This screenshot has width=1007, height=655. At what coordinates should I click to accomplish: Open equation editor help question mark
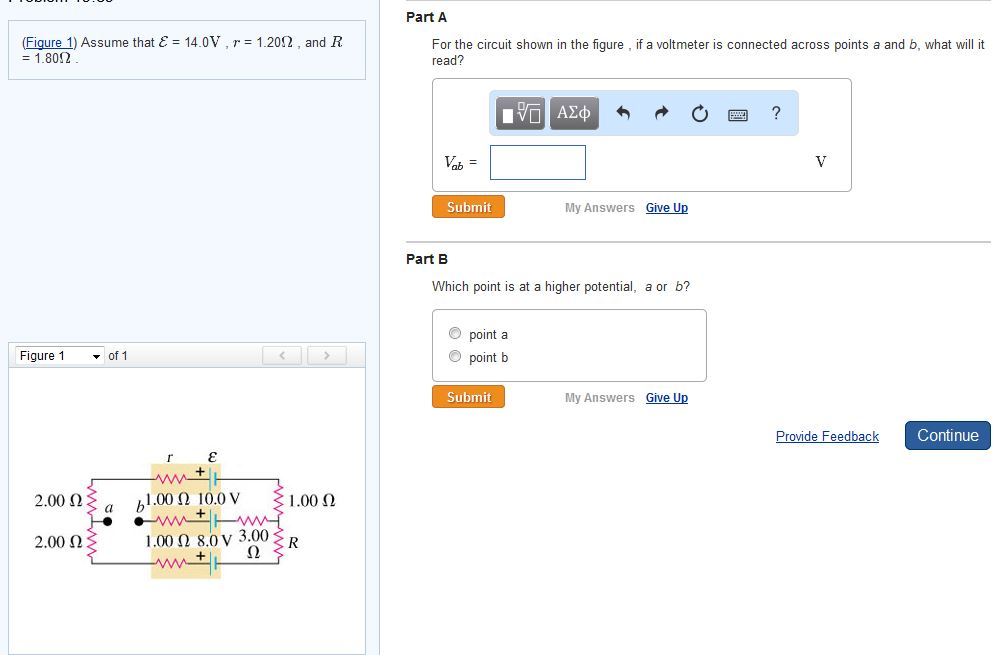coord(776,113)
